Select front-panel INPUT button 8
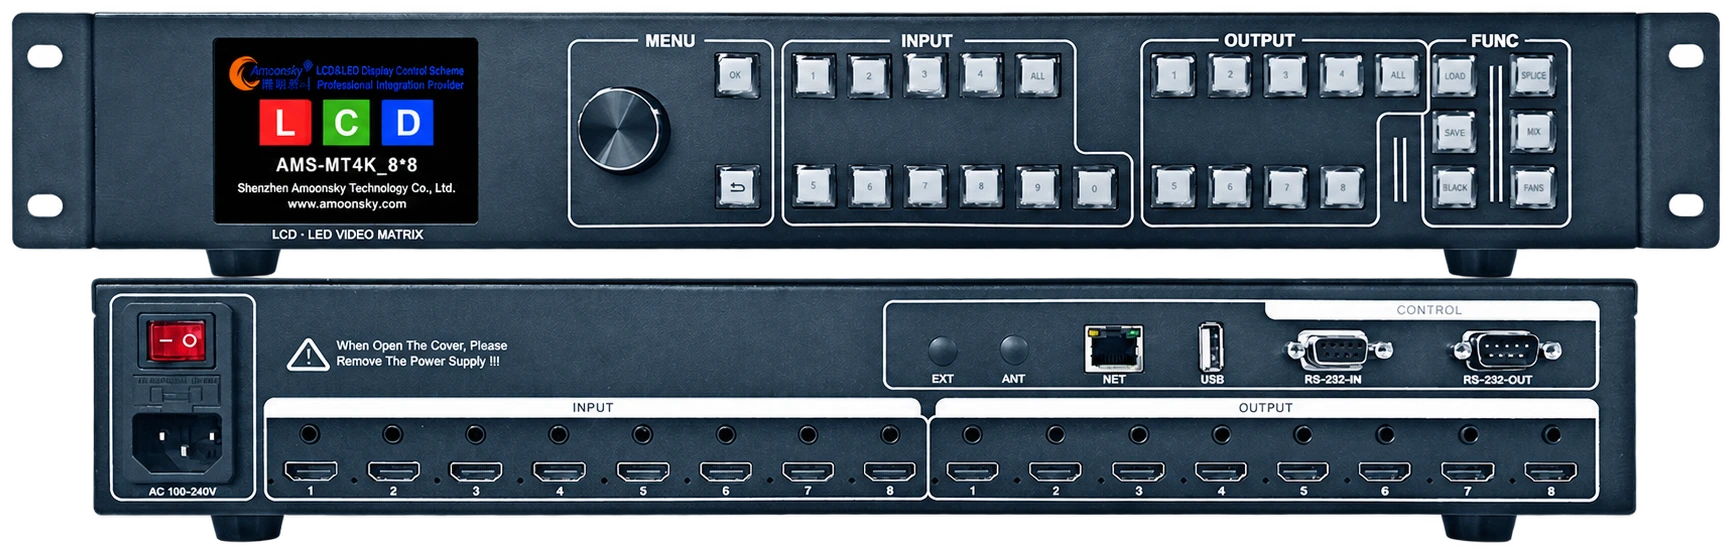 [x=981, y=186]
